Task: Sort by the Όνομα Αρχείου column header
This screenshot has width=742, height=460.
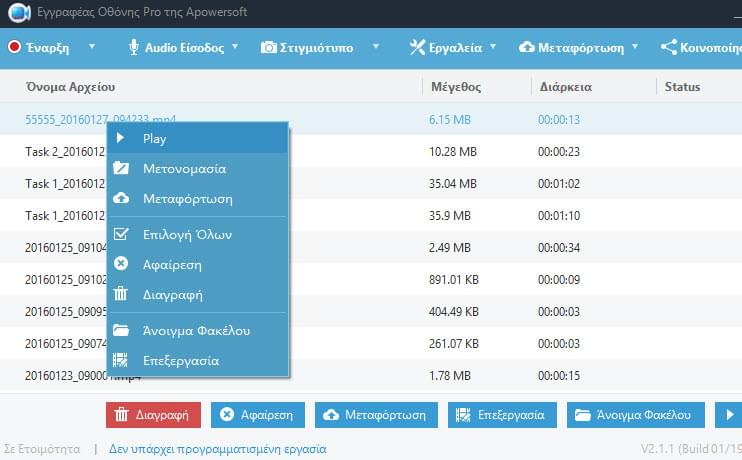Action: click(71, 87)
